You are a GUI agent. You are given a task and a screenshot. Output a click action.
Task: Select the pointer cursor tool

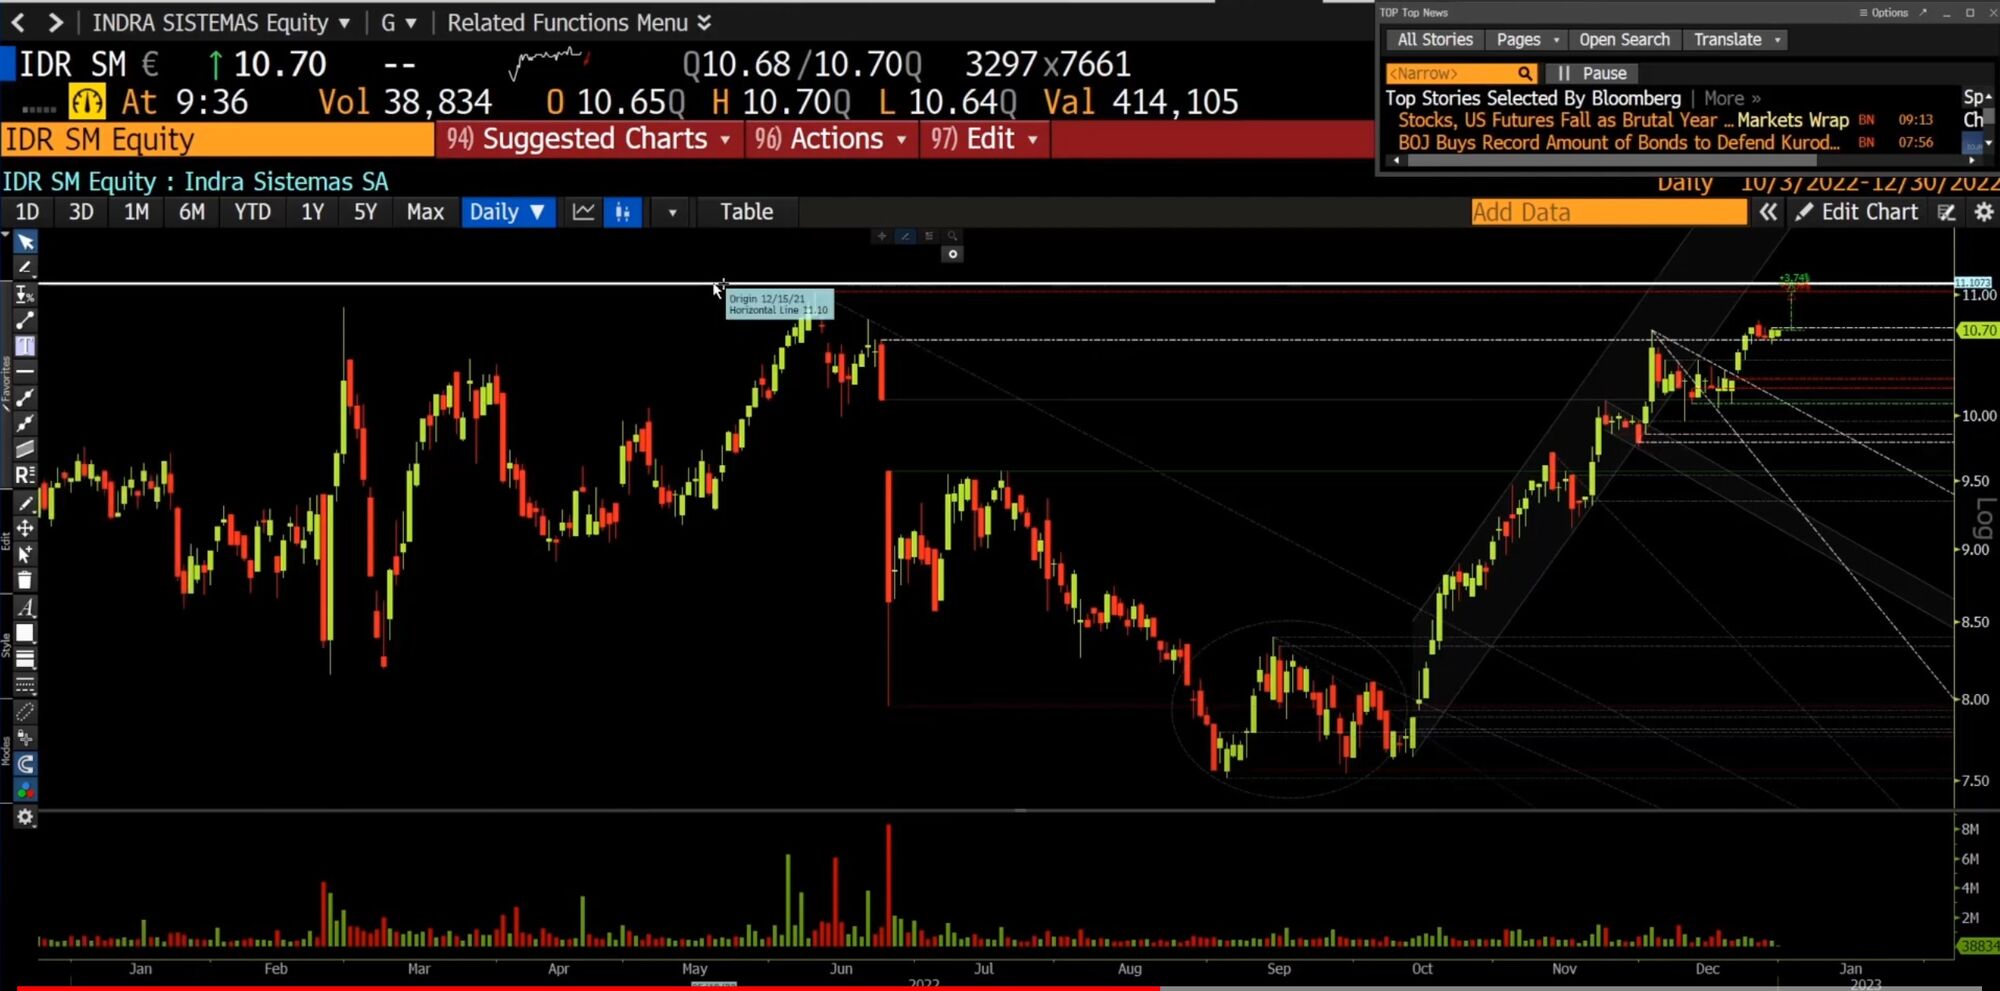pos(25,242)
